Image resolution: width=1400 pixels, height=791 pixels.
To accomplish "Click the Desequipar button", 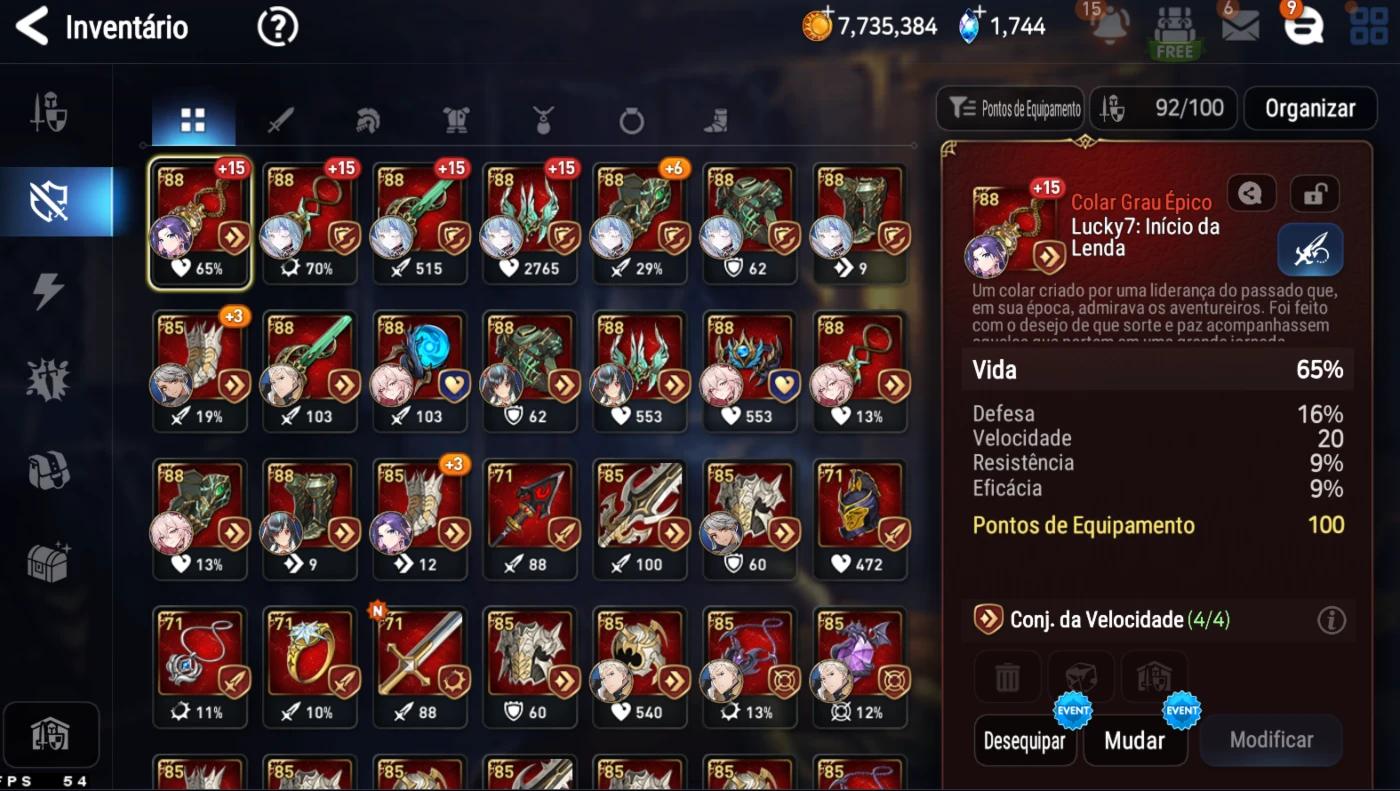I will pyautogui.click(x=1024, y=741).
